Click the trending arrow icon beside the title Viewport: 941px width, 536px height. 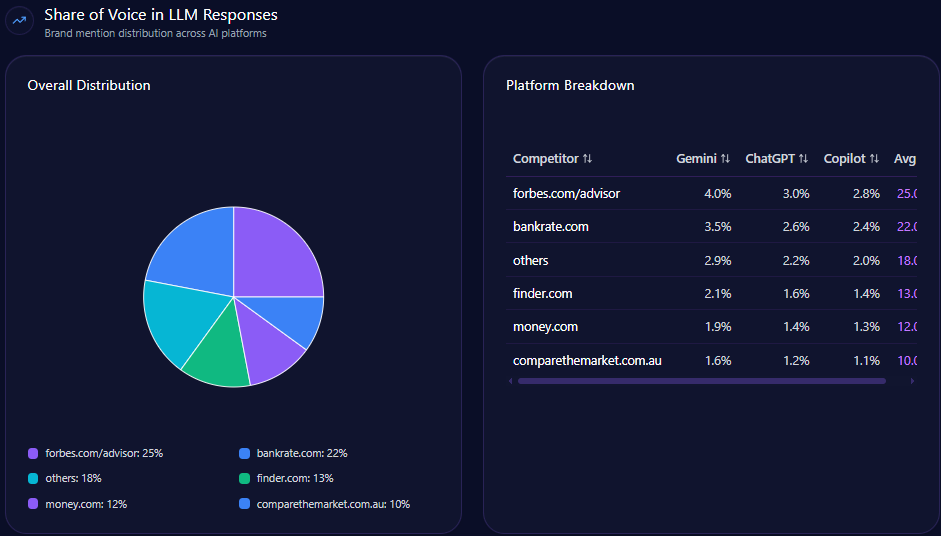tap(19, 21)
